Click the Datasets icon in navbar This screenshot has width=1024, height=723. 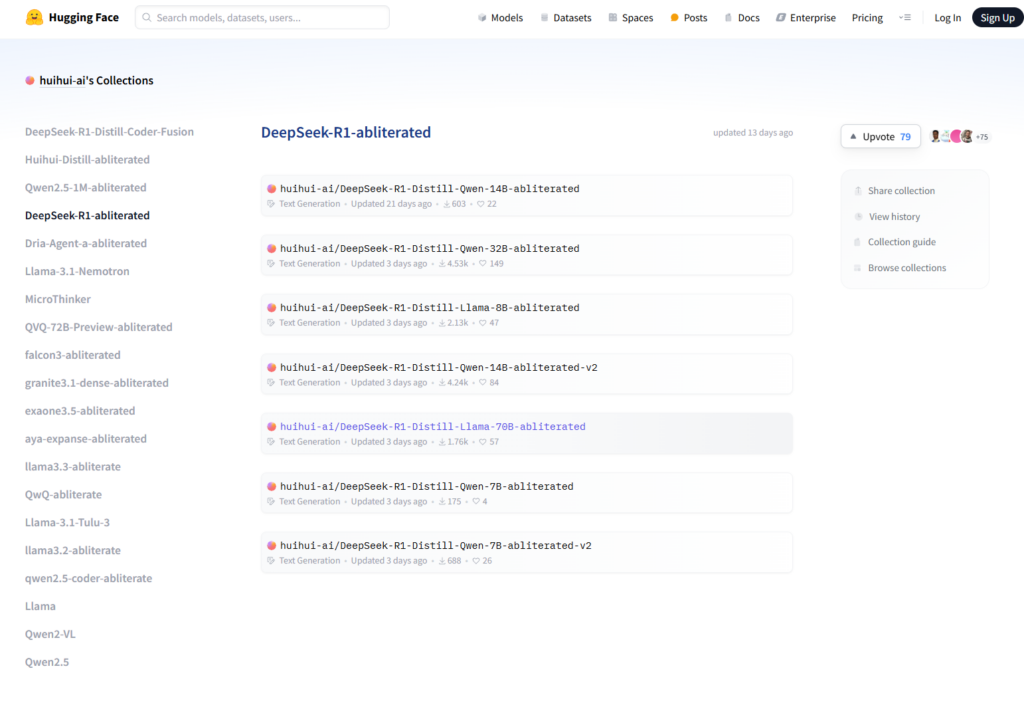[x=544, y=18]
